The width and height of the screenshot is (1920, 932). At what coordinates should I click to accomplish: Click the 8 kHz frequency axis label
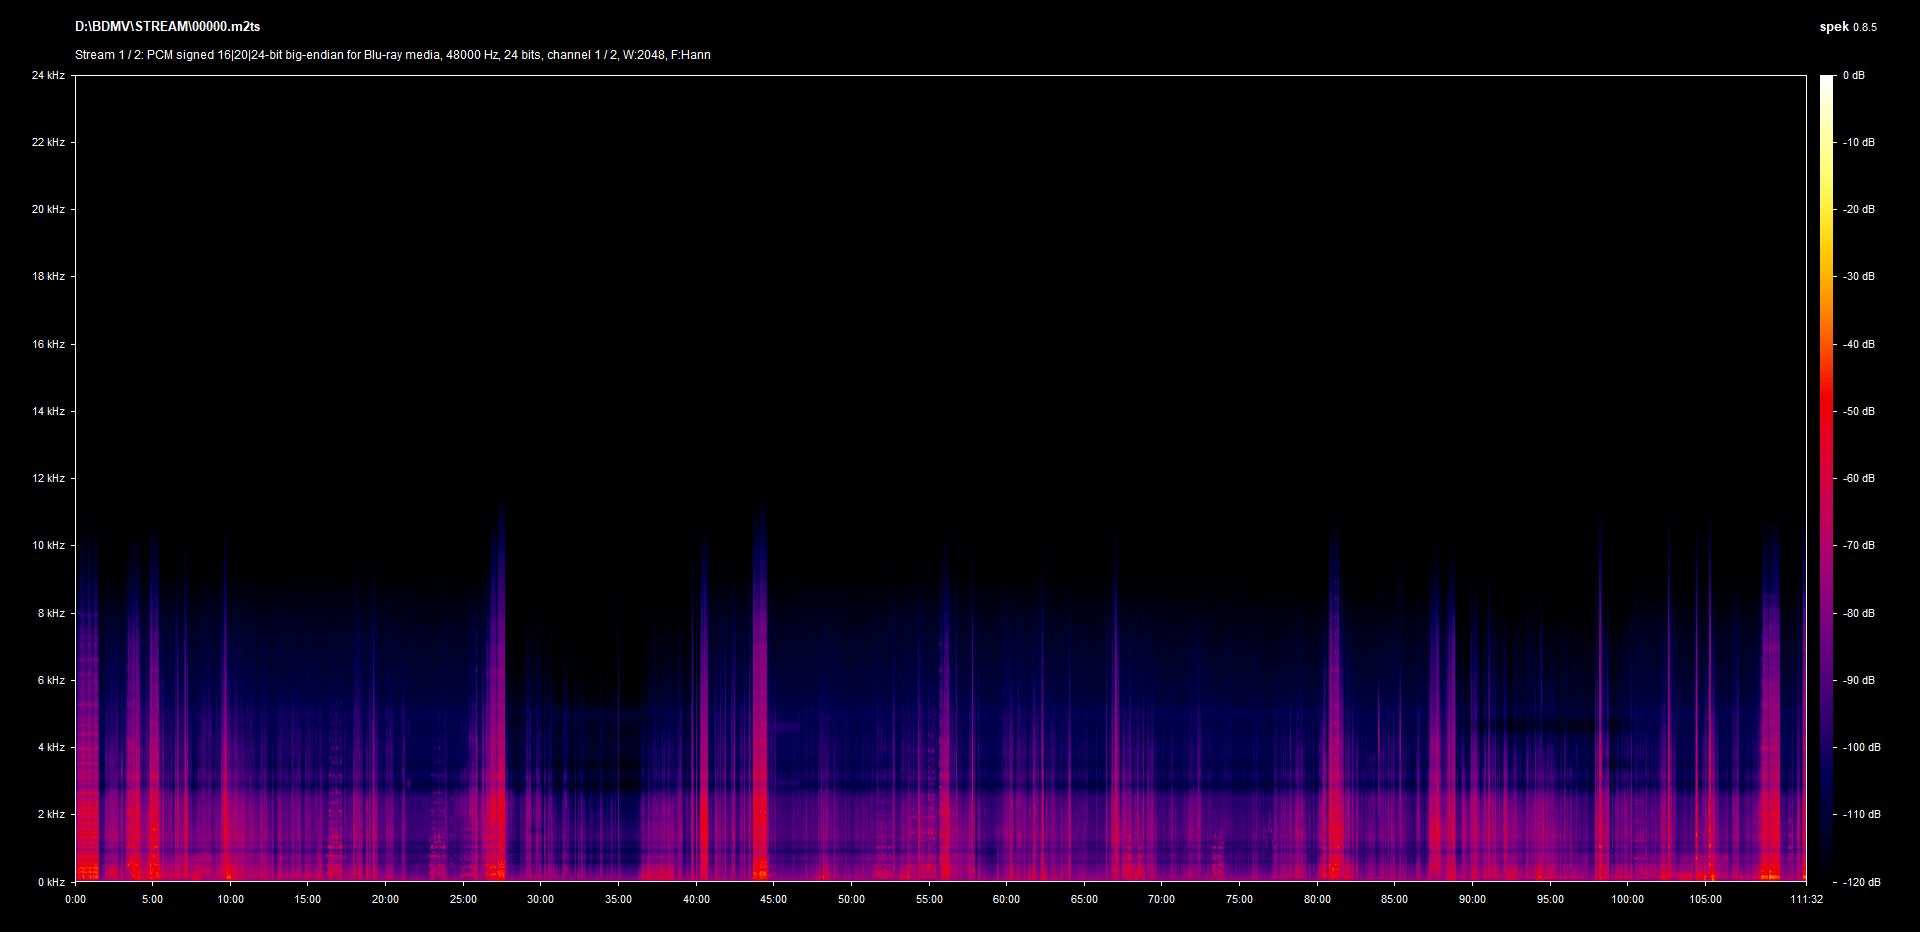(51, 613)
